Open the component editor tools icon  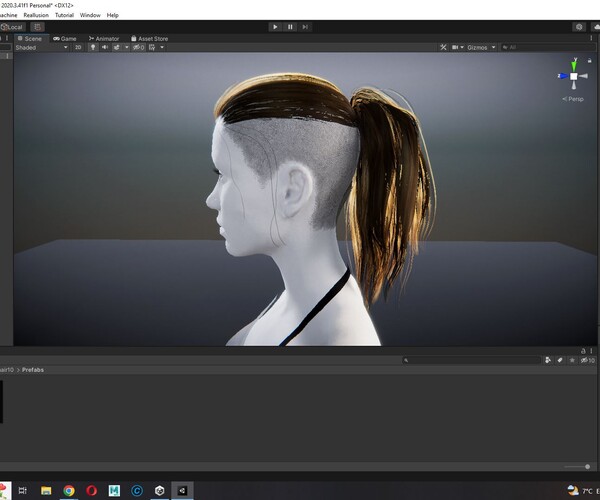pyautogui.click(x=443, y=47)
